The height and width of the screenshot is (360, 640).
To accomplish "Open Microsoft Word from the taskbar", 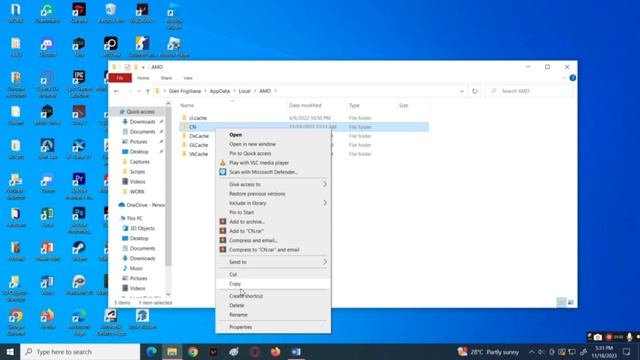I will [296, 351].
